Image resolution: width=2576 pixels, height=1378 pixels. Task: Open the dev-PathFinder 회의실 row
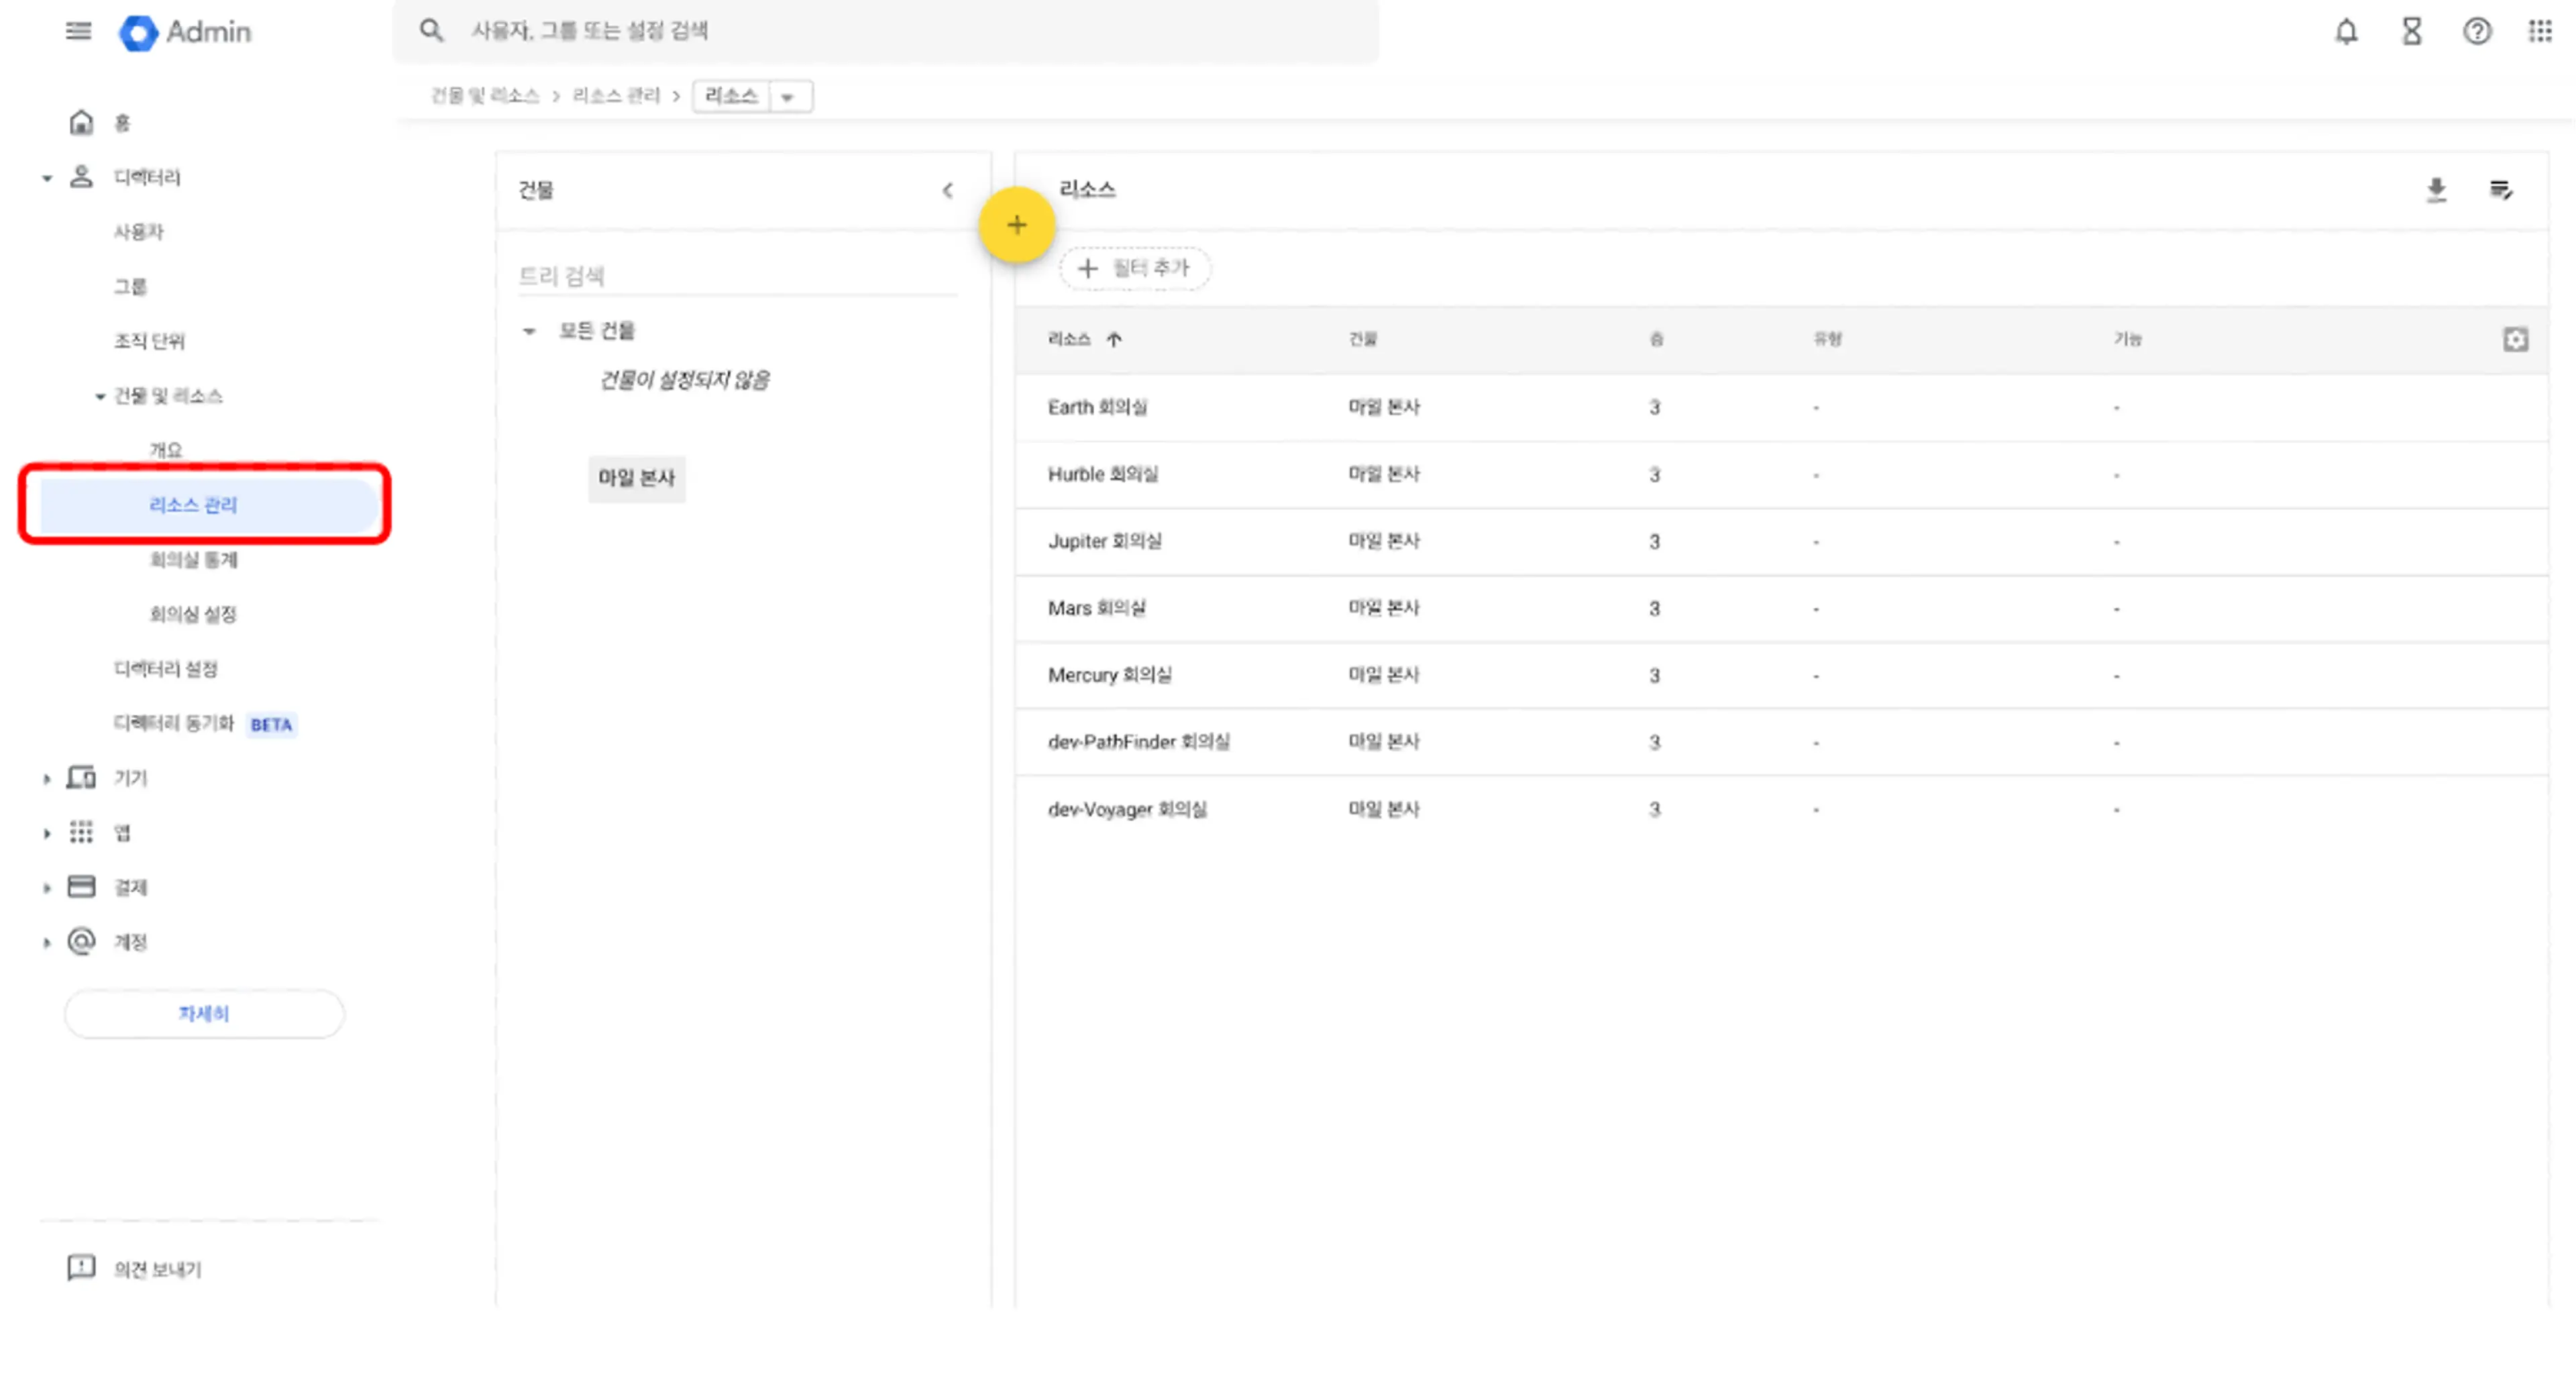point(1781,742)
